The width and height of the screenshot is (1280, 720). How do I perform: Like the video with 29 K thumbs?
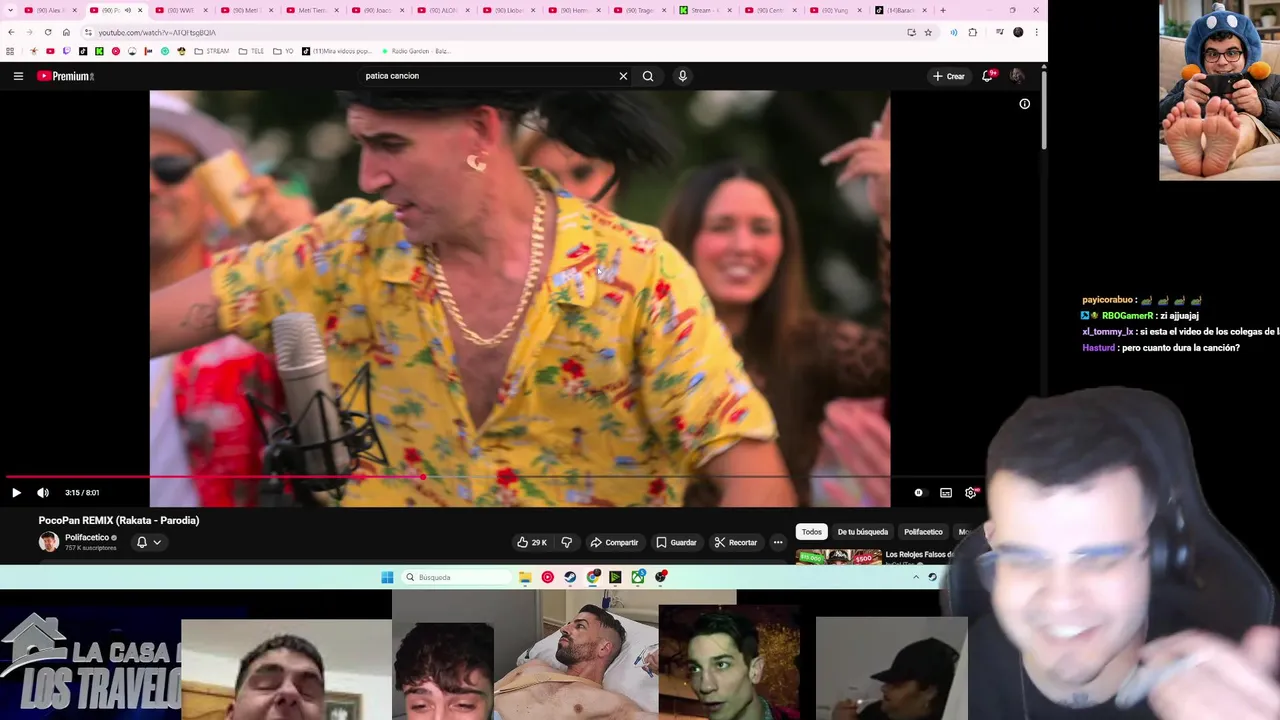[532, 542]
